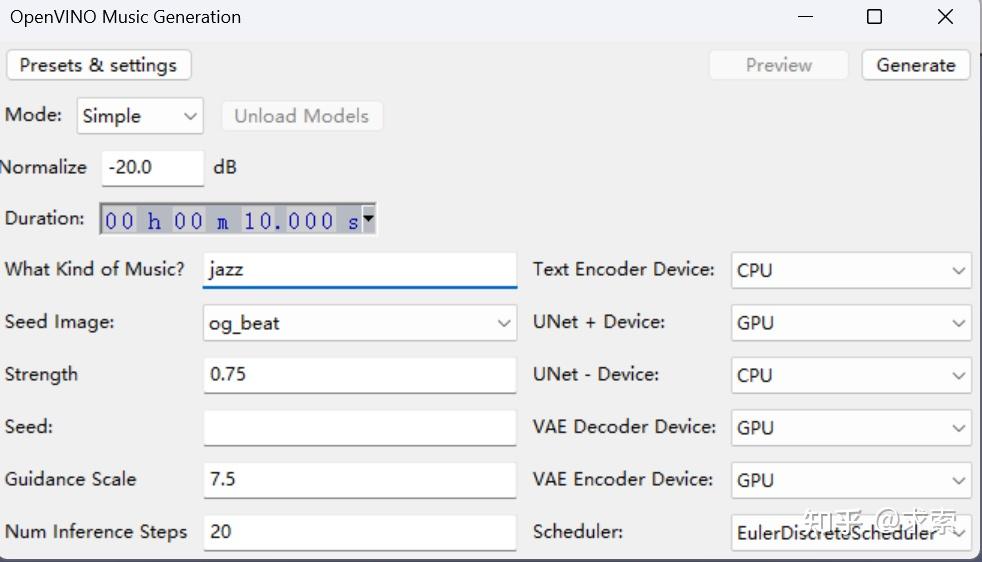Focus the What Kind of Music field
The height and width of the screenshot is (562, 982).
click(360, 270)
